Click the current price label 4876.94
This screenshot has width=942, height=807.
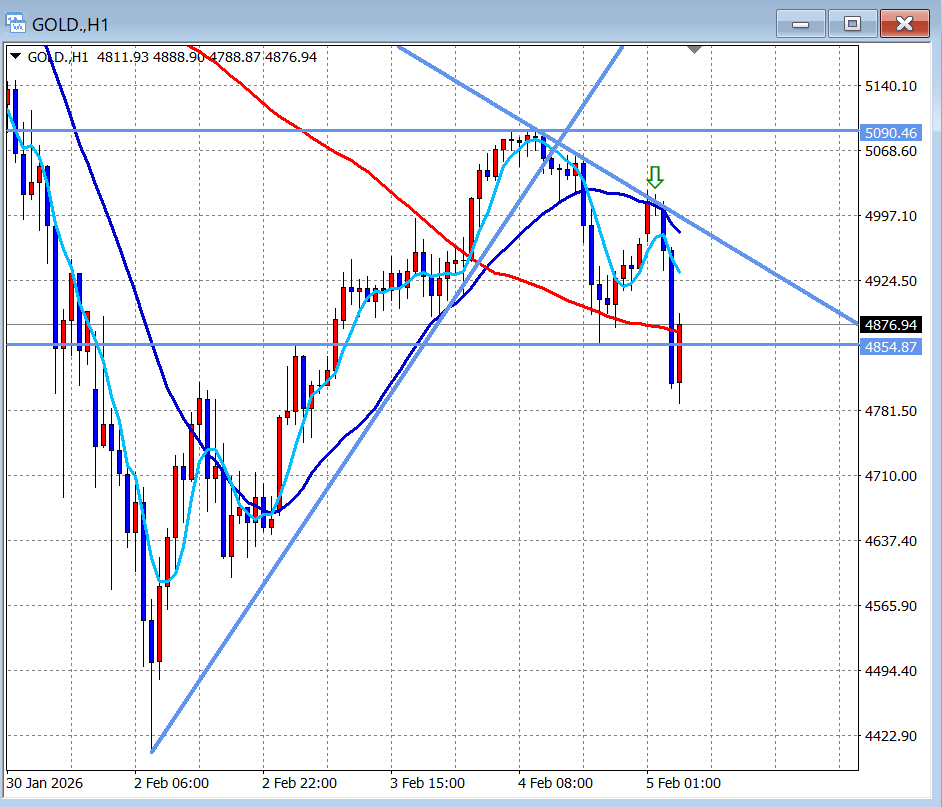(889, 325)
